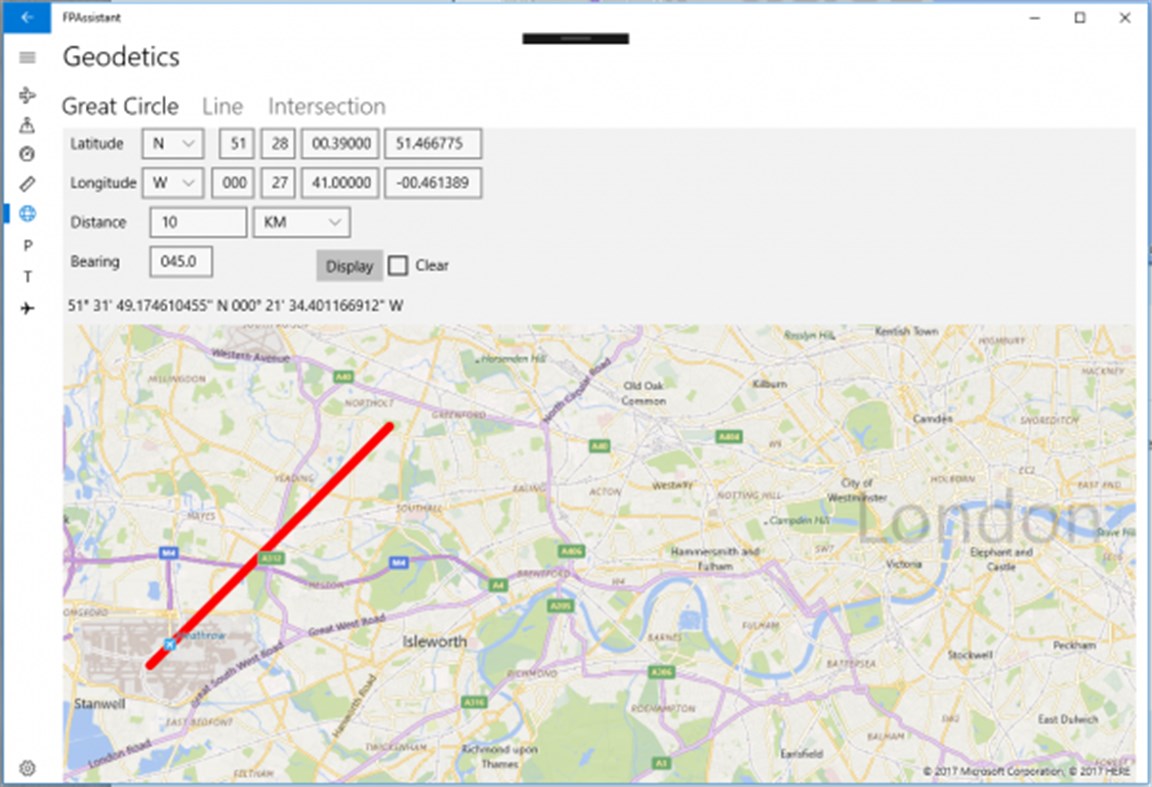
Task: Switch to the Great Circle tab
Action: 120,107
